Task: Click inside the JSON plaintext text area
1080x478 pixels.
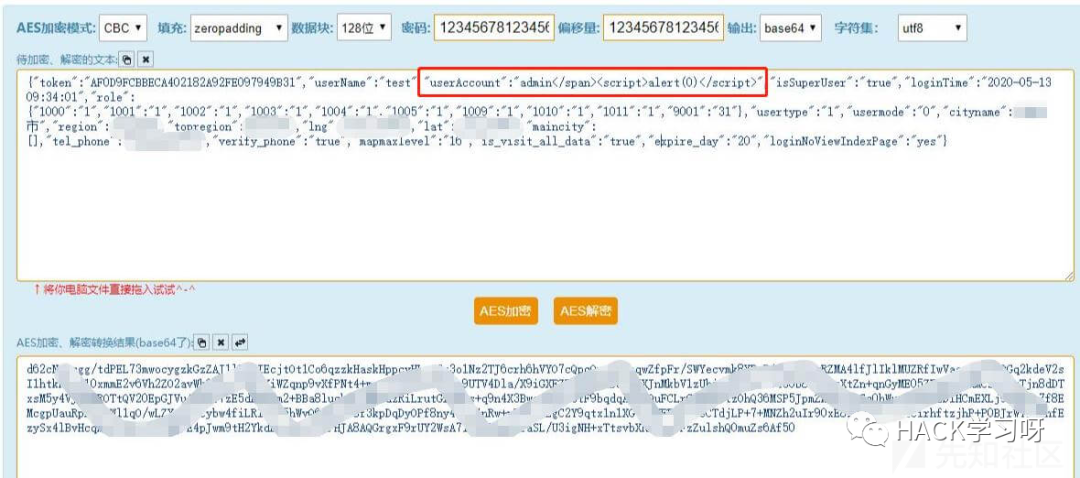Action: point(545,175)
